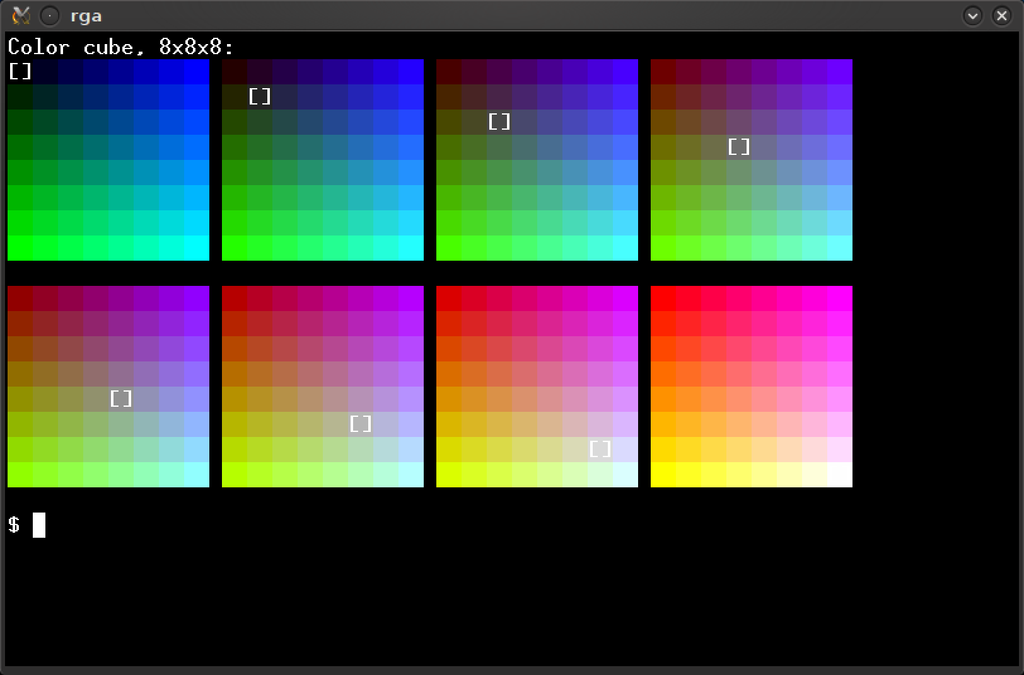Close the rga terminal window

[1002, 15]
